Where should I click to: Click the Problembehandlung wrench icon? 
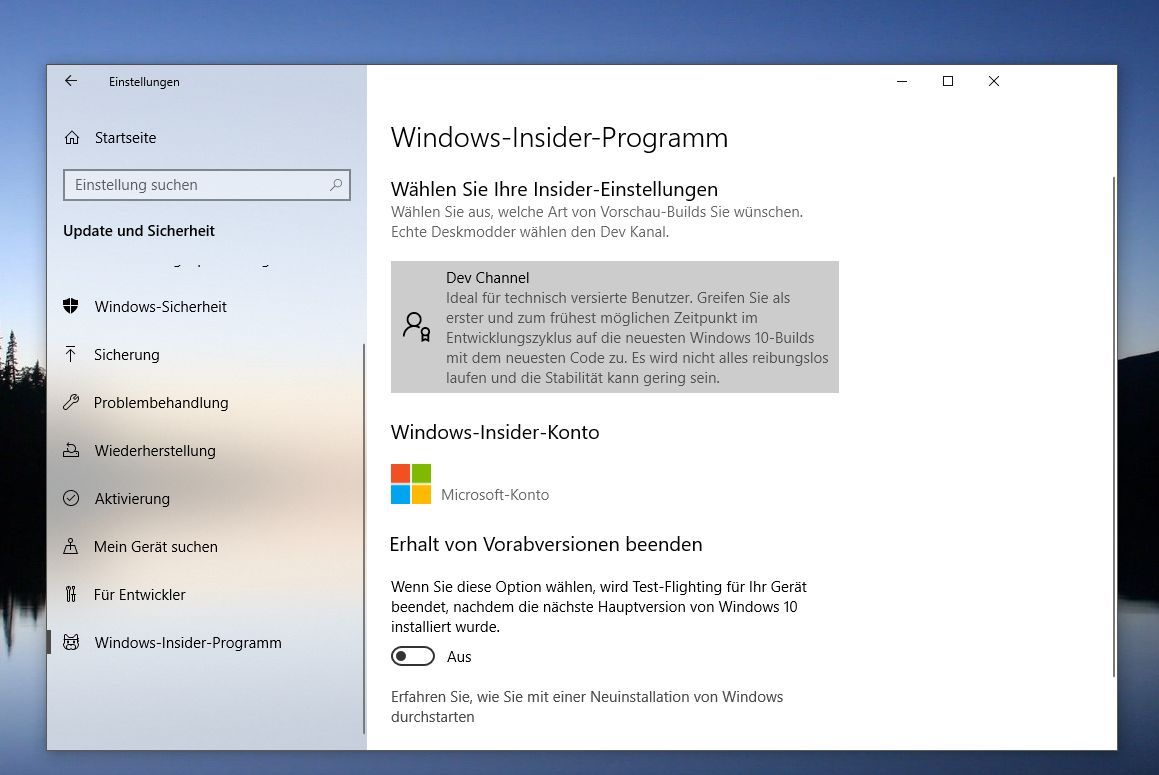[71, 402]
